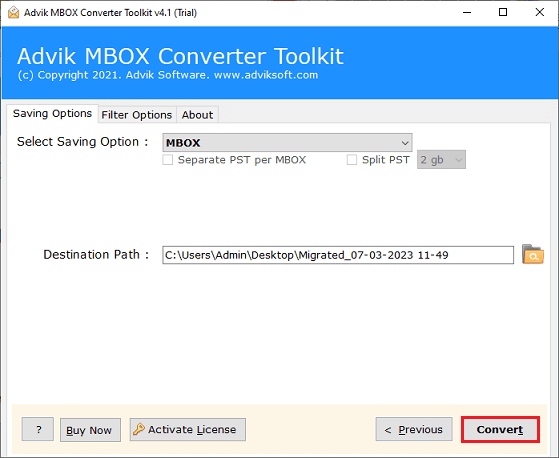Click the copyright text with www.adviksoft.com
The width and height of the screenshot is (559, 458).
pyautogui.click(x=168, y=75)
